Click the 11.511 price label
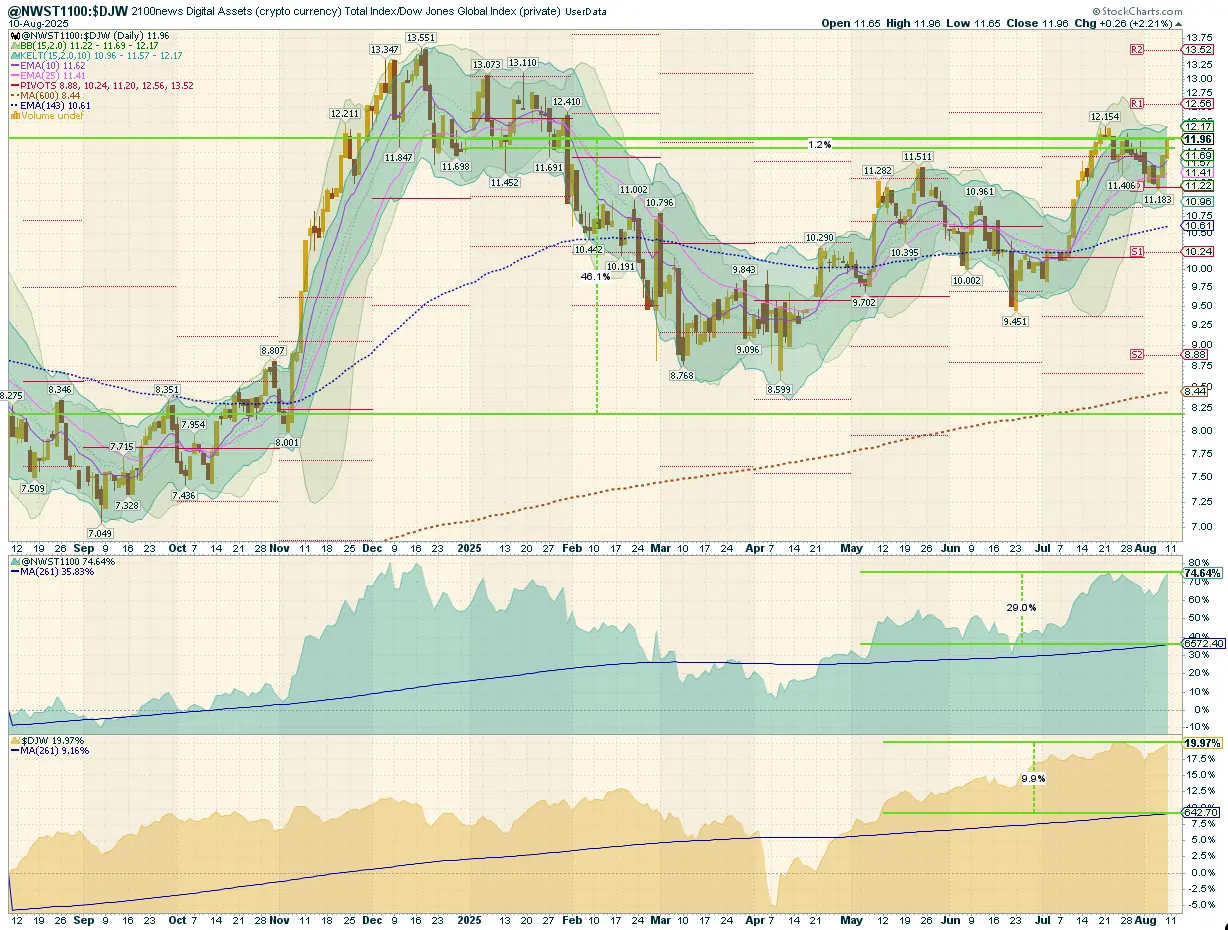This screenshot has width=1228, height=930. (x=918, y=157)
